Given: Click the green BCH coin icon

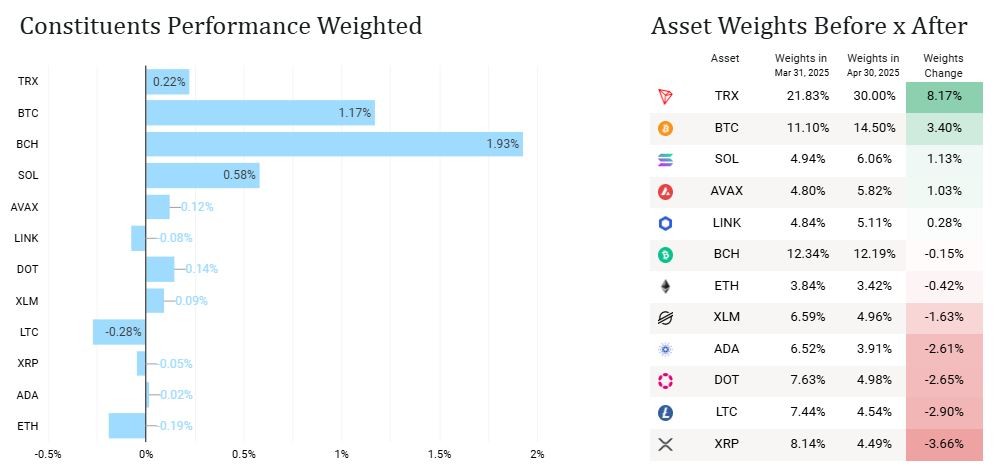Looking at the screenshot, I should tap(666, 255).
